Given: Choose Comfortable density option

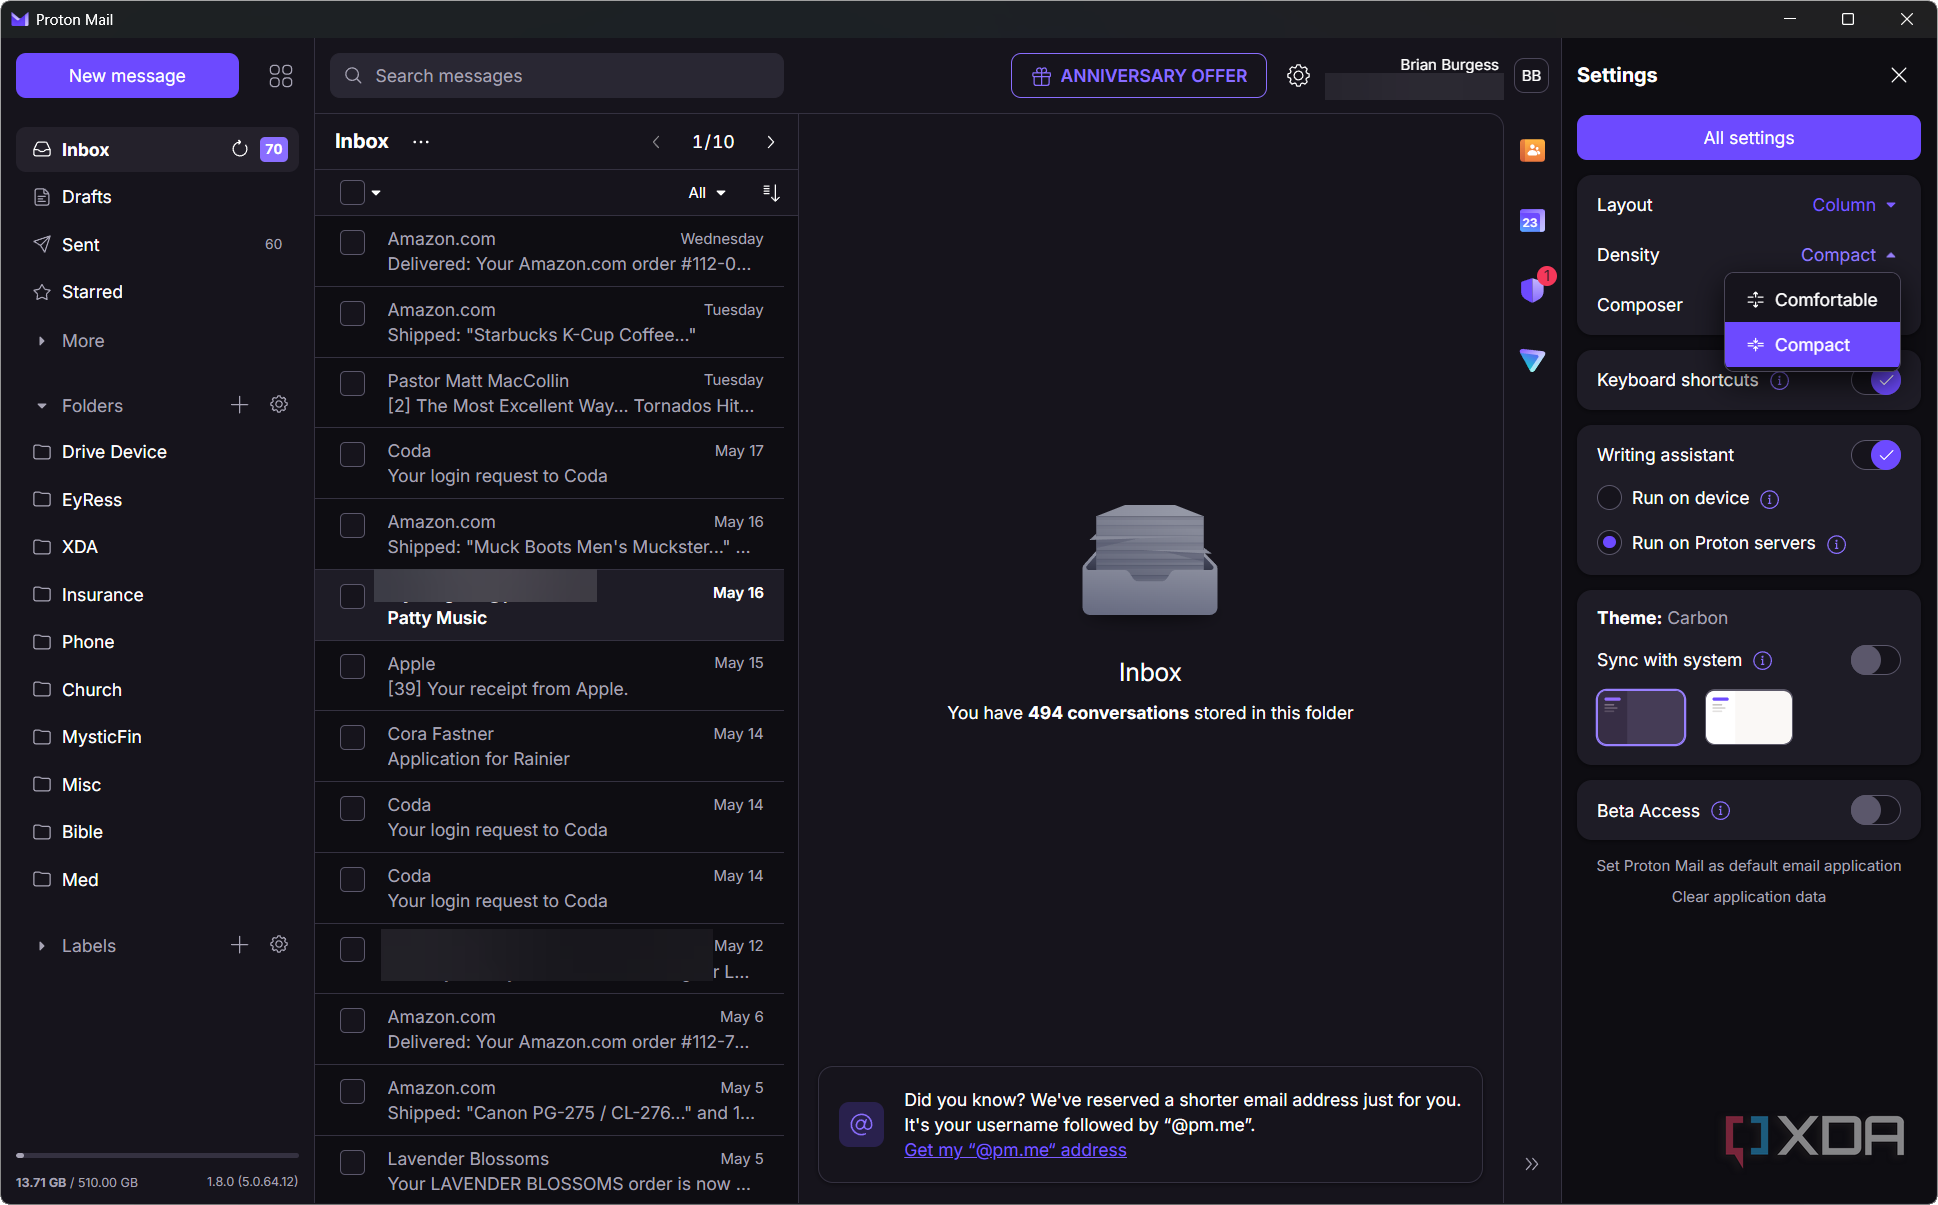Looking at the screenshot, I should (x=1812, y=300).
